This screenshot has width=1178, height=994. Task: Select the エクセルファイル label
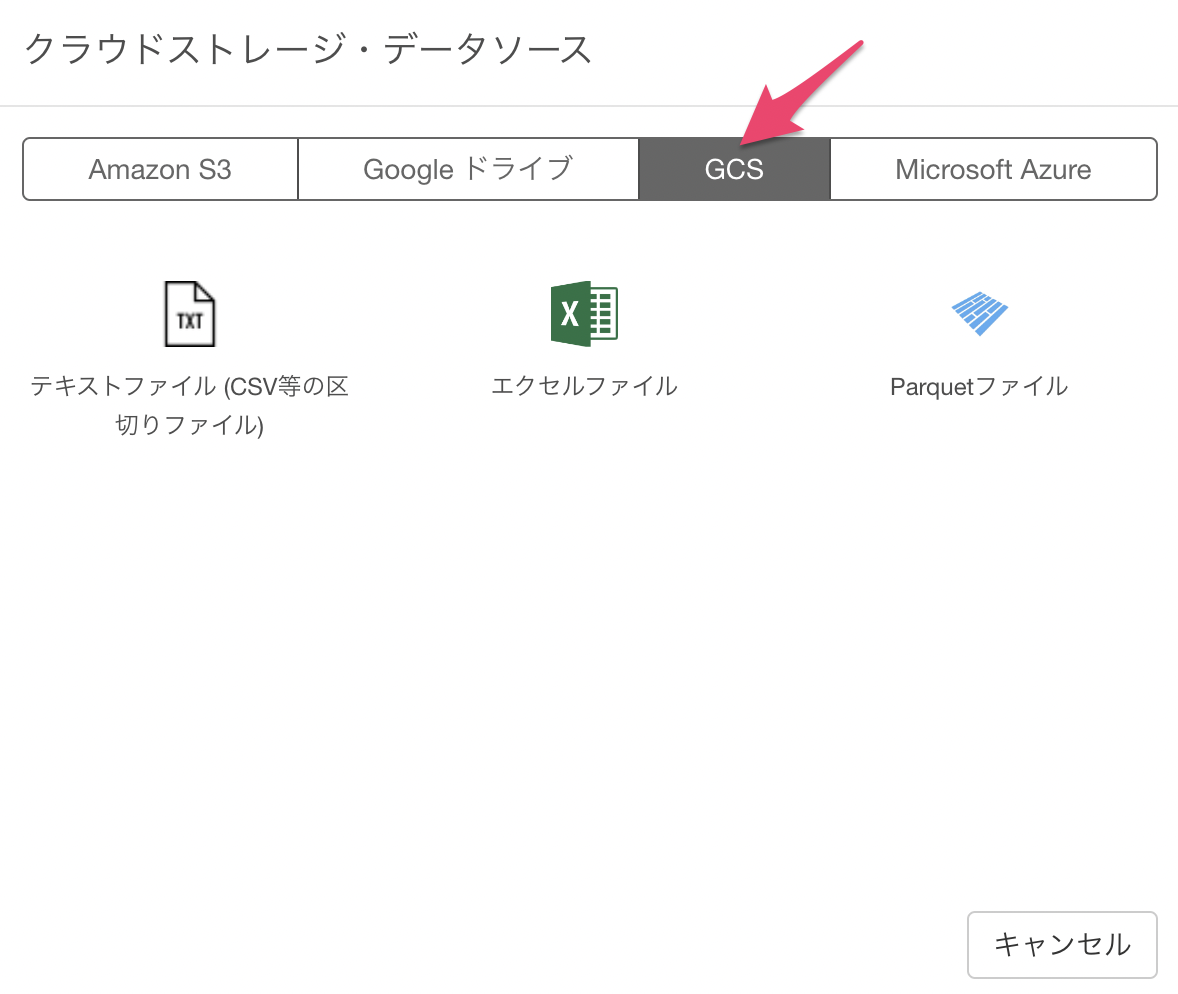coord(584,386)
